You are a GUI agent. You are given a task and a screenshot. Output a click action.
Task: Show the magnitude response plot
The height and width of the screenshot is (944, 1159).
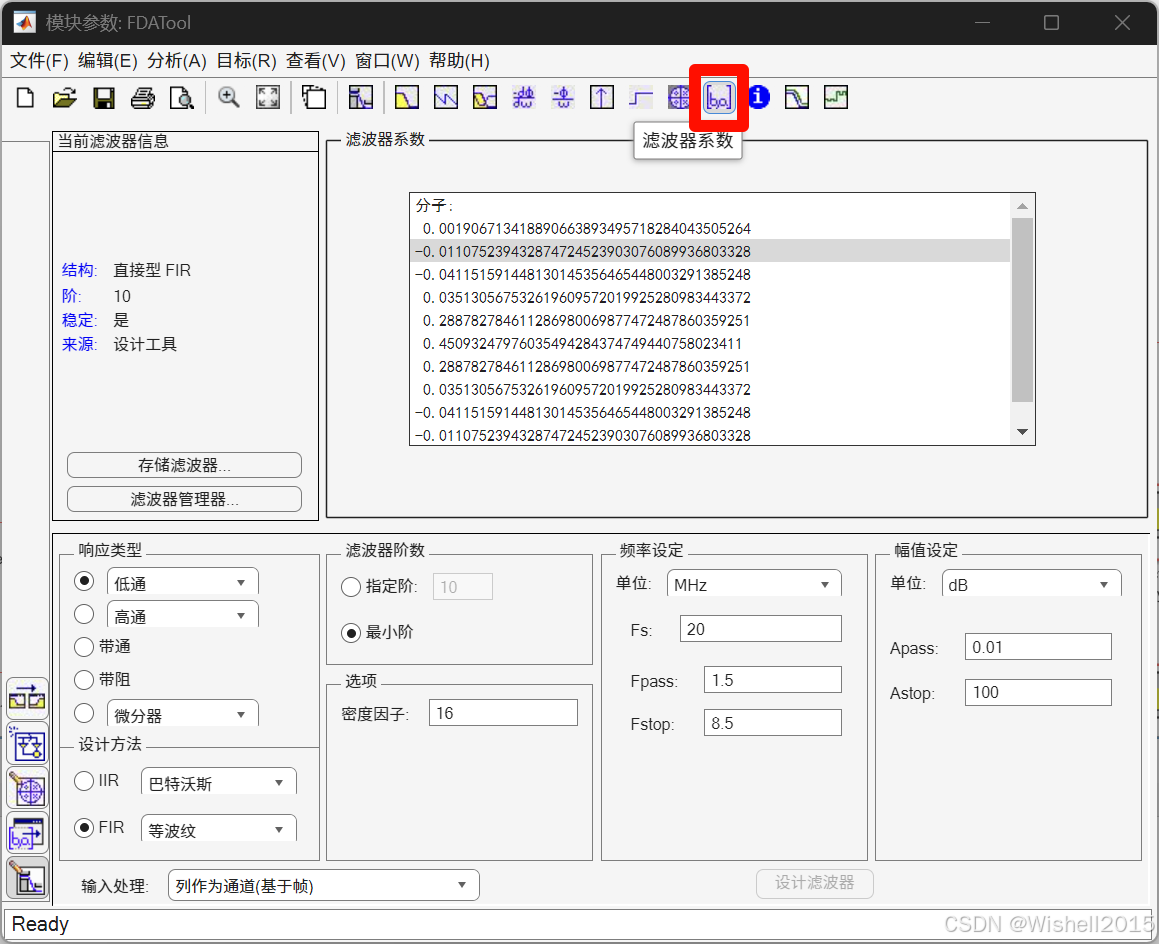pos(407,98)
